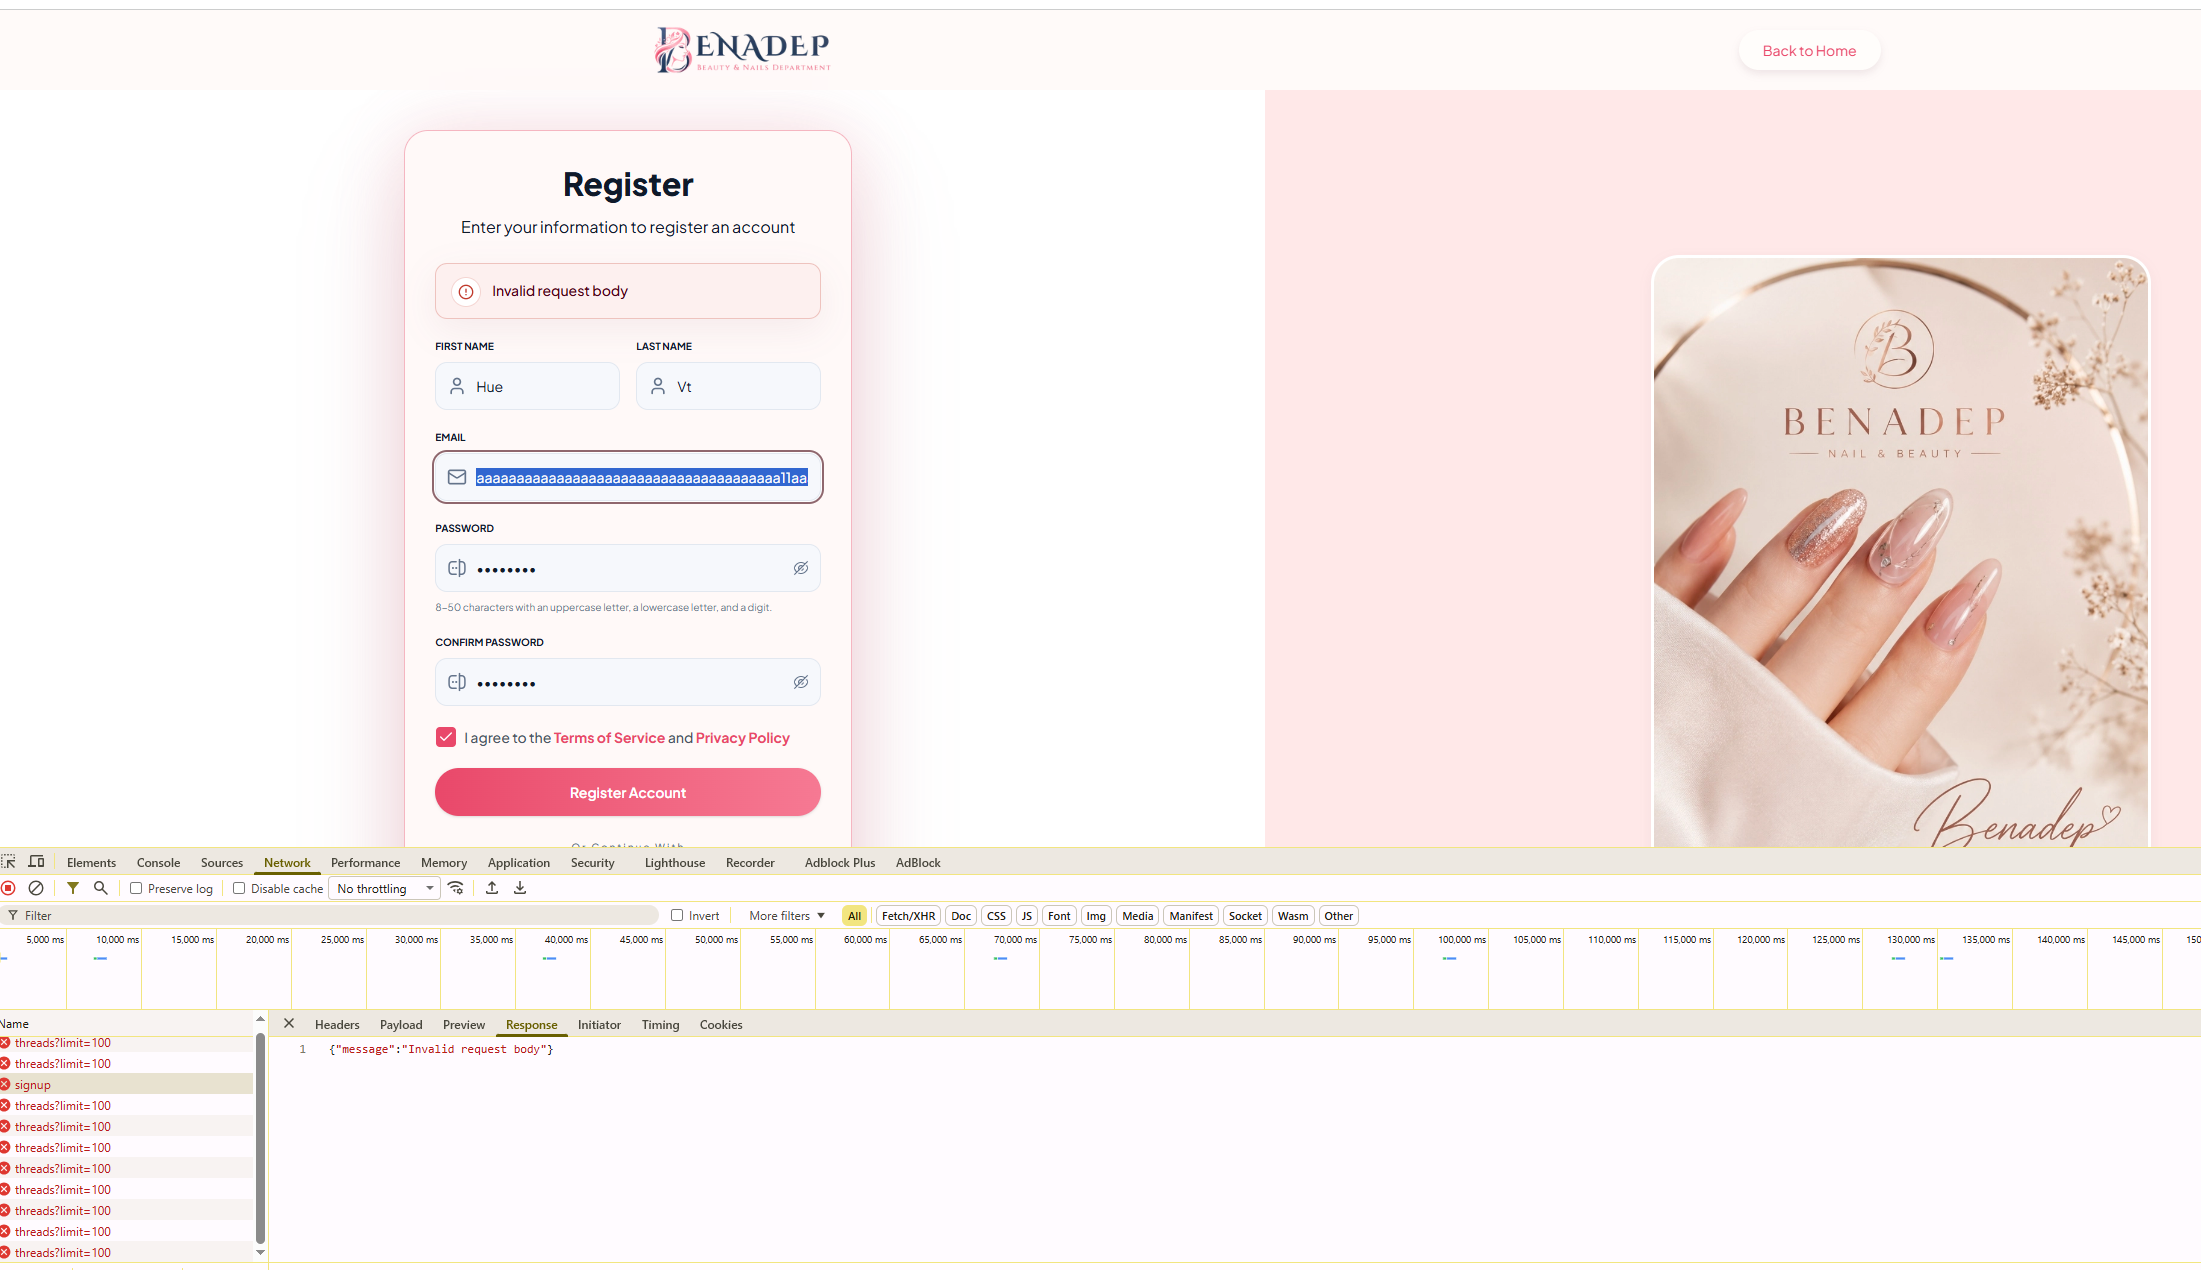Viewport: 2201px width, 1270px height.
Task: Open the Adblock Plus DevTools tab
Action: tap(840, 863)
